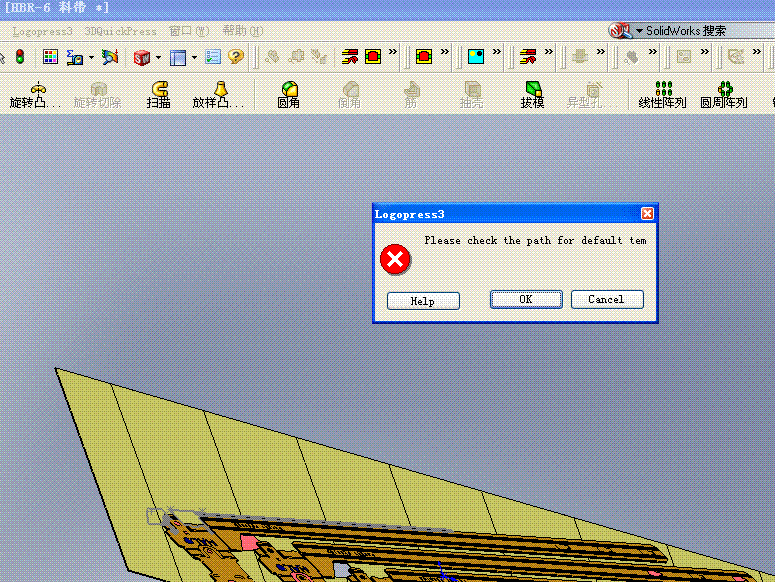Viewport: 775px width, 582px height.
Task: Open the Logopress3 menu
Action: 43,31
